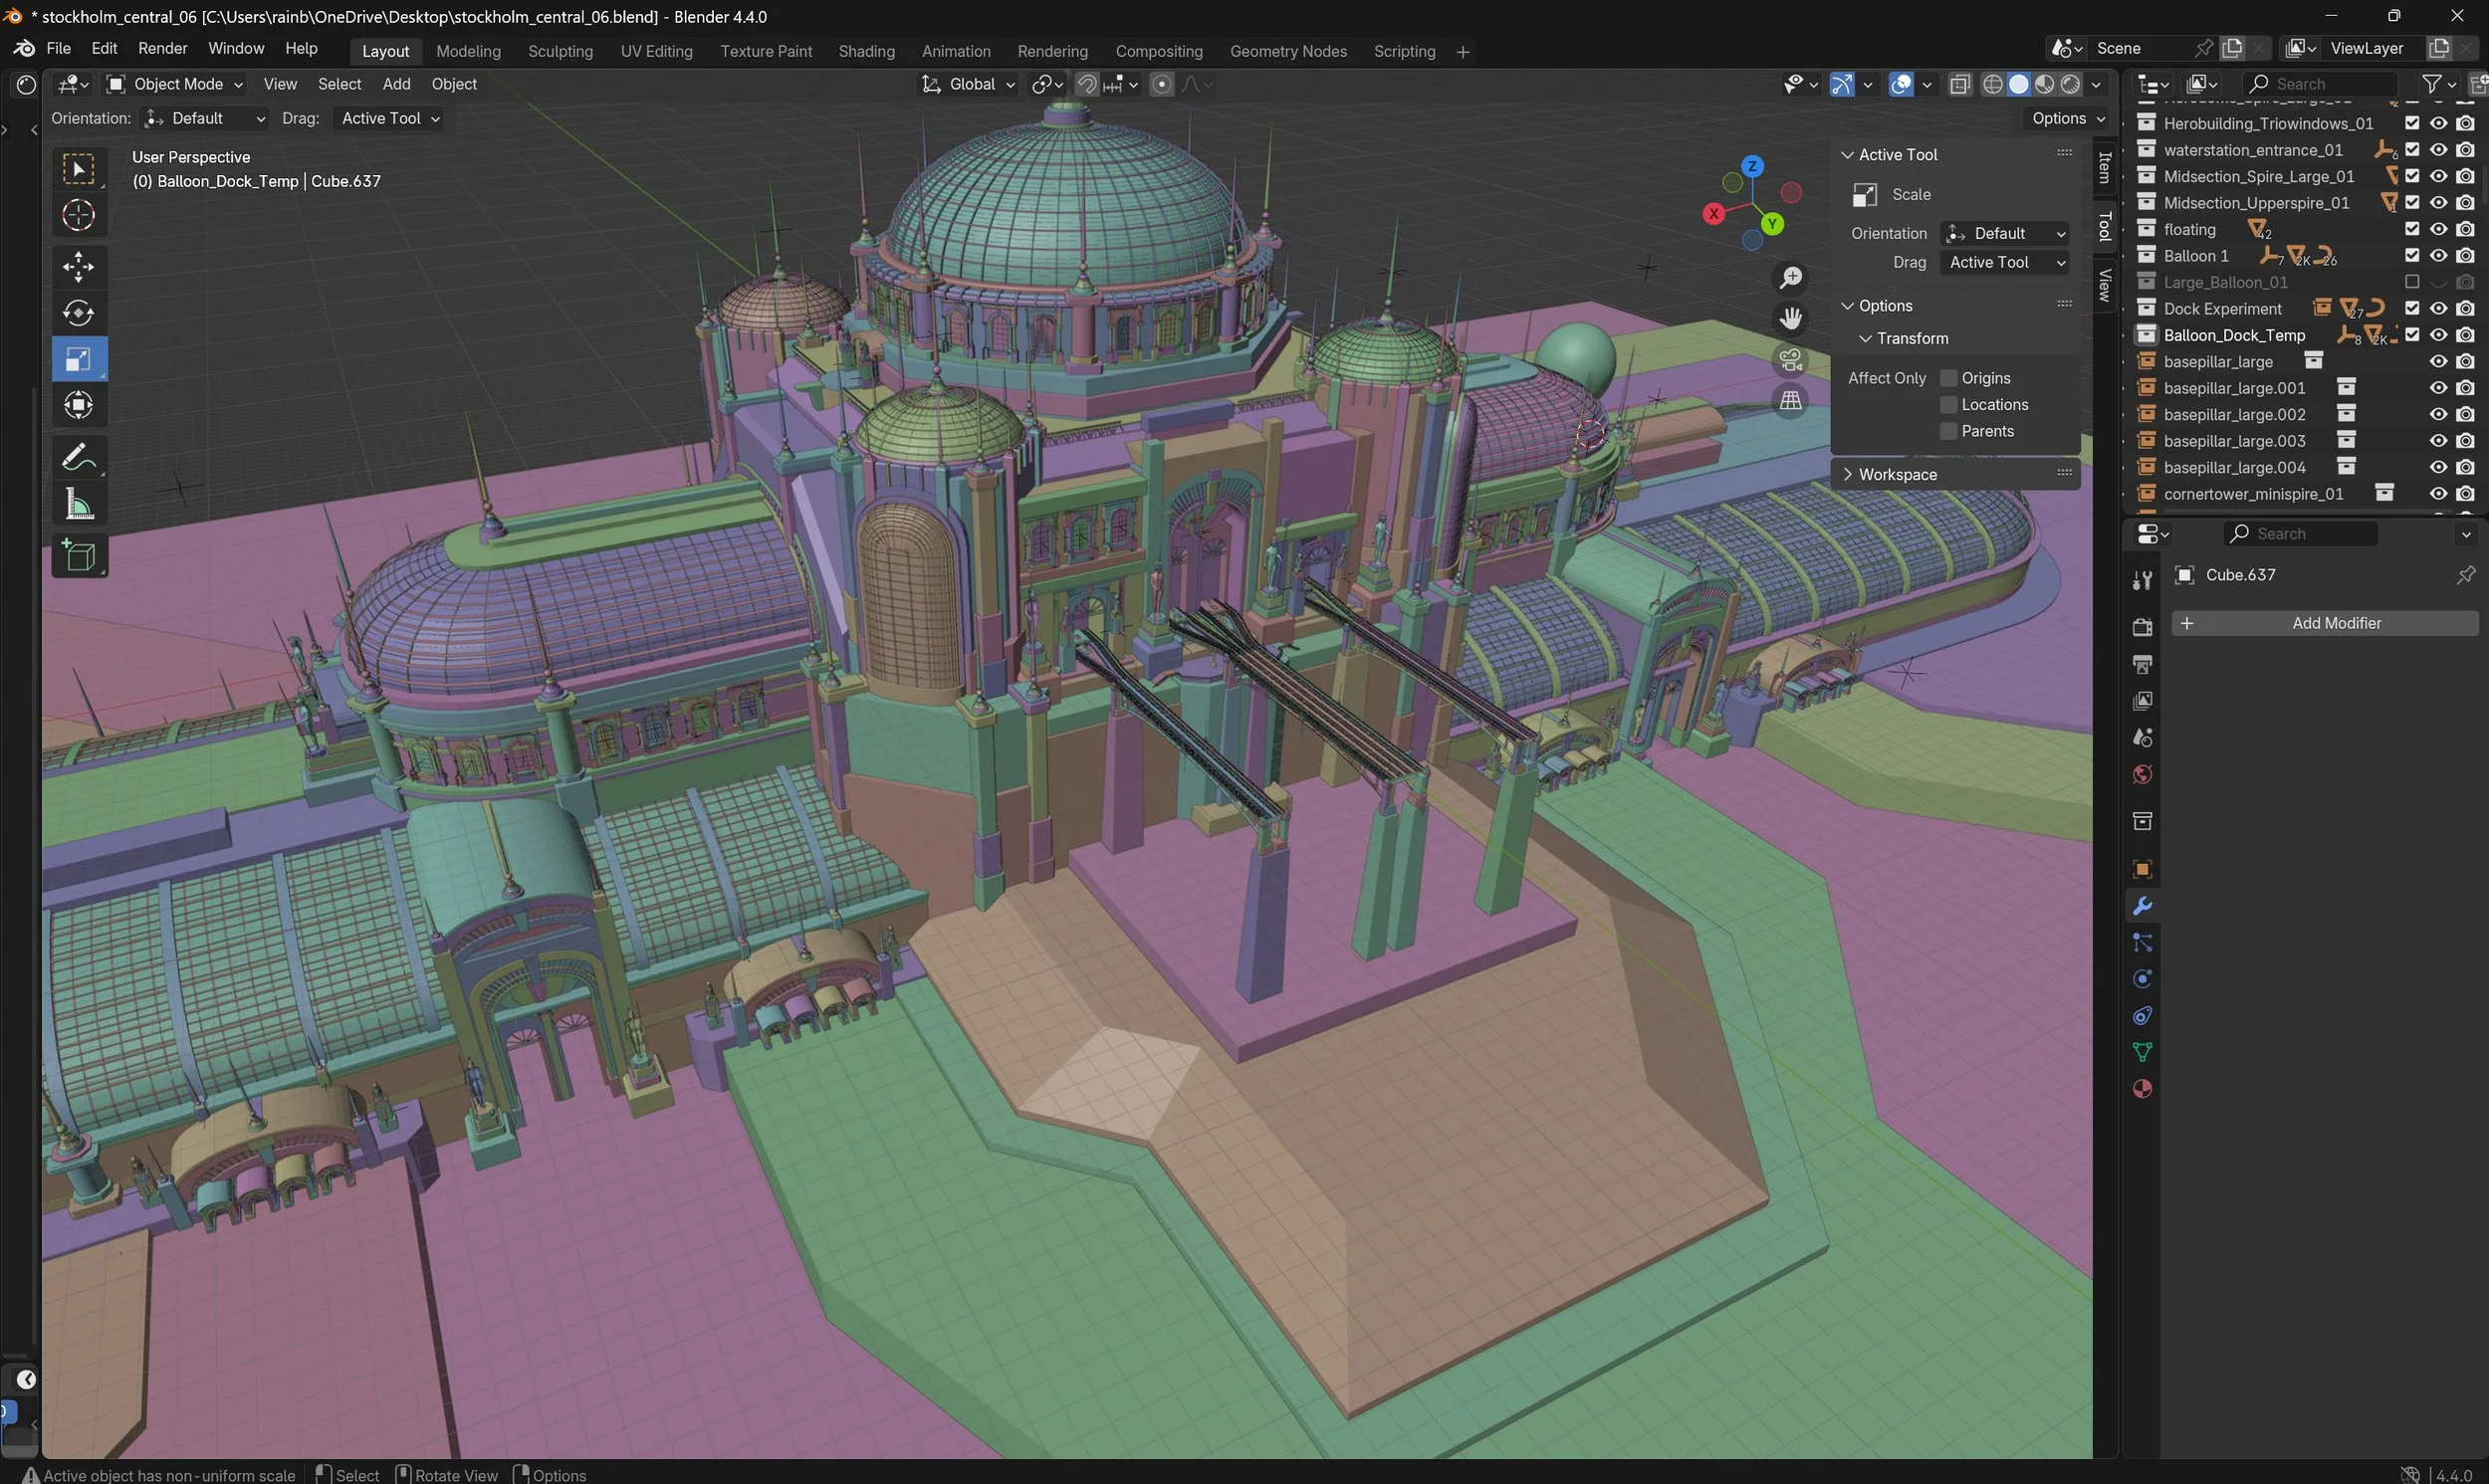
Task: Switch to the Shading workspace tab
Action: coord(866,50)
